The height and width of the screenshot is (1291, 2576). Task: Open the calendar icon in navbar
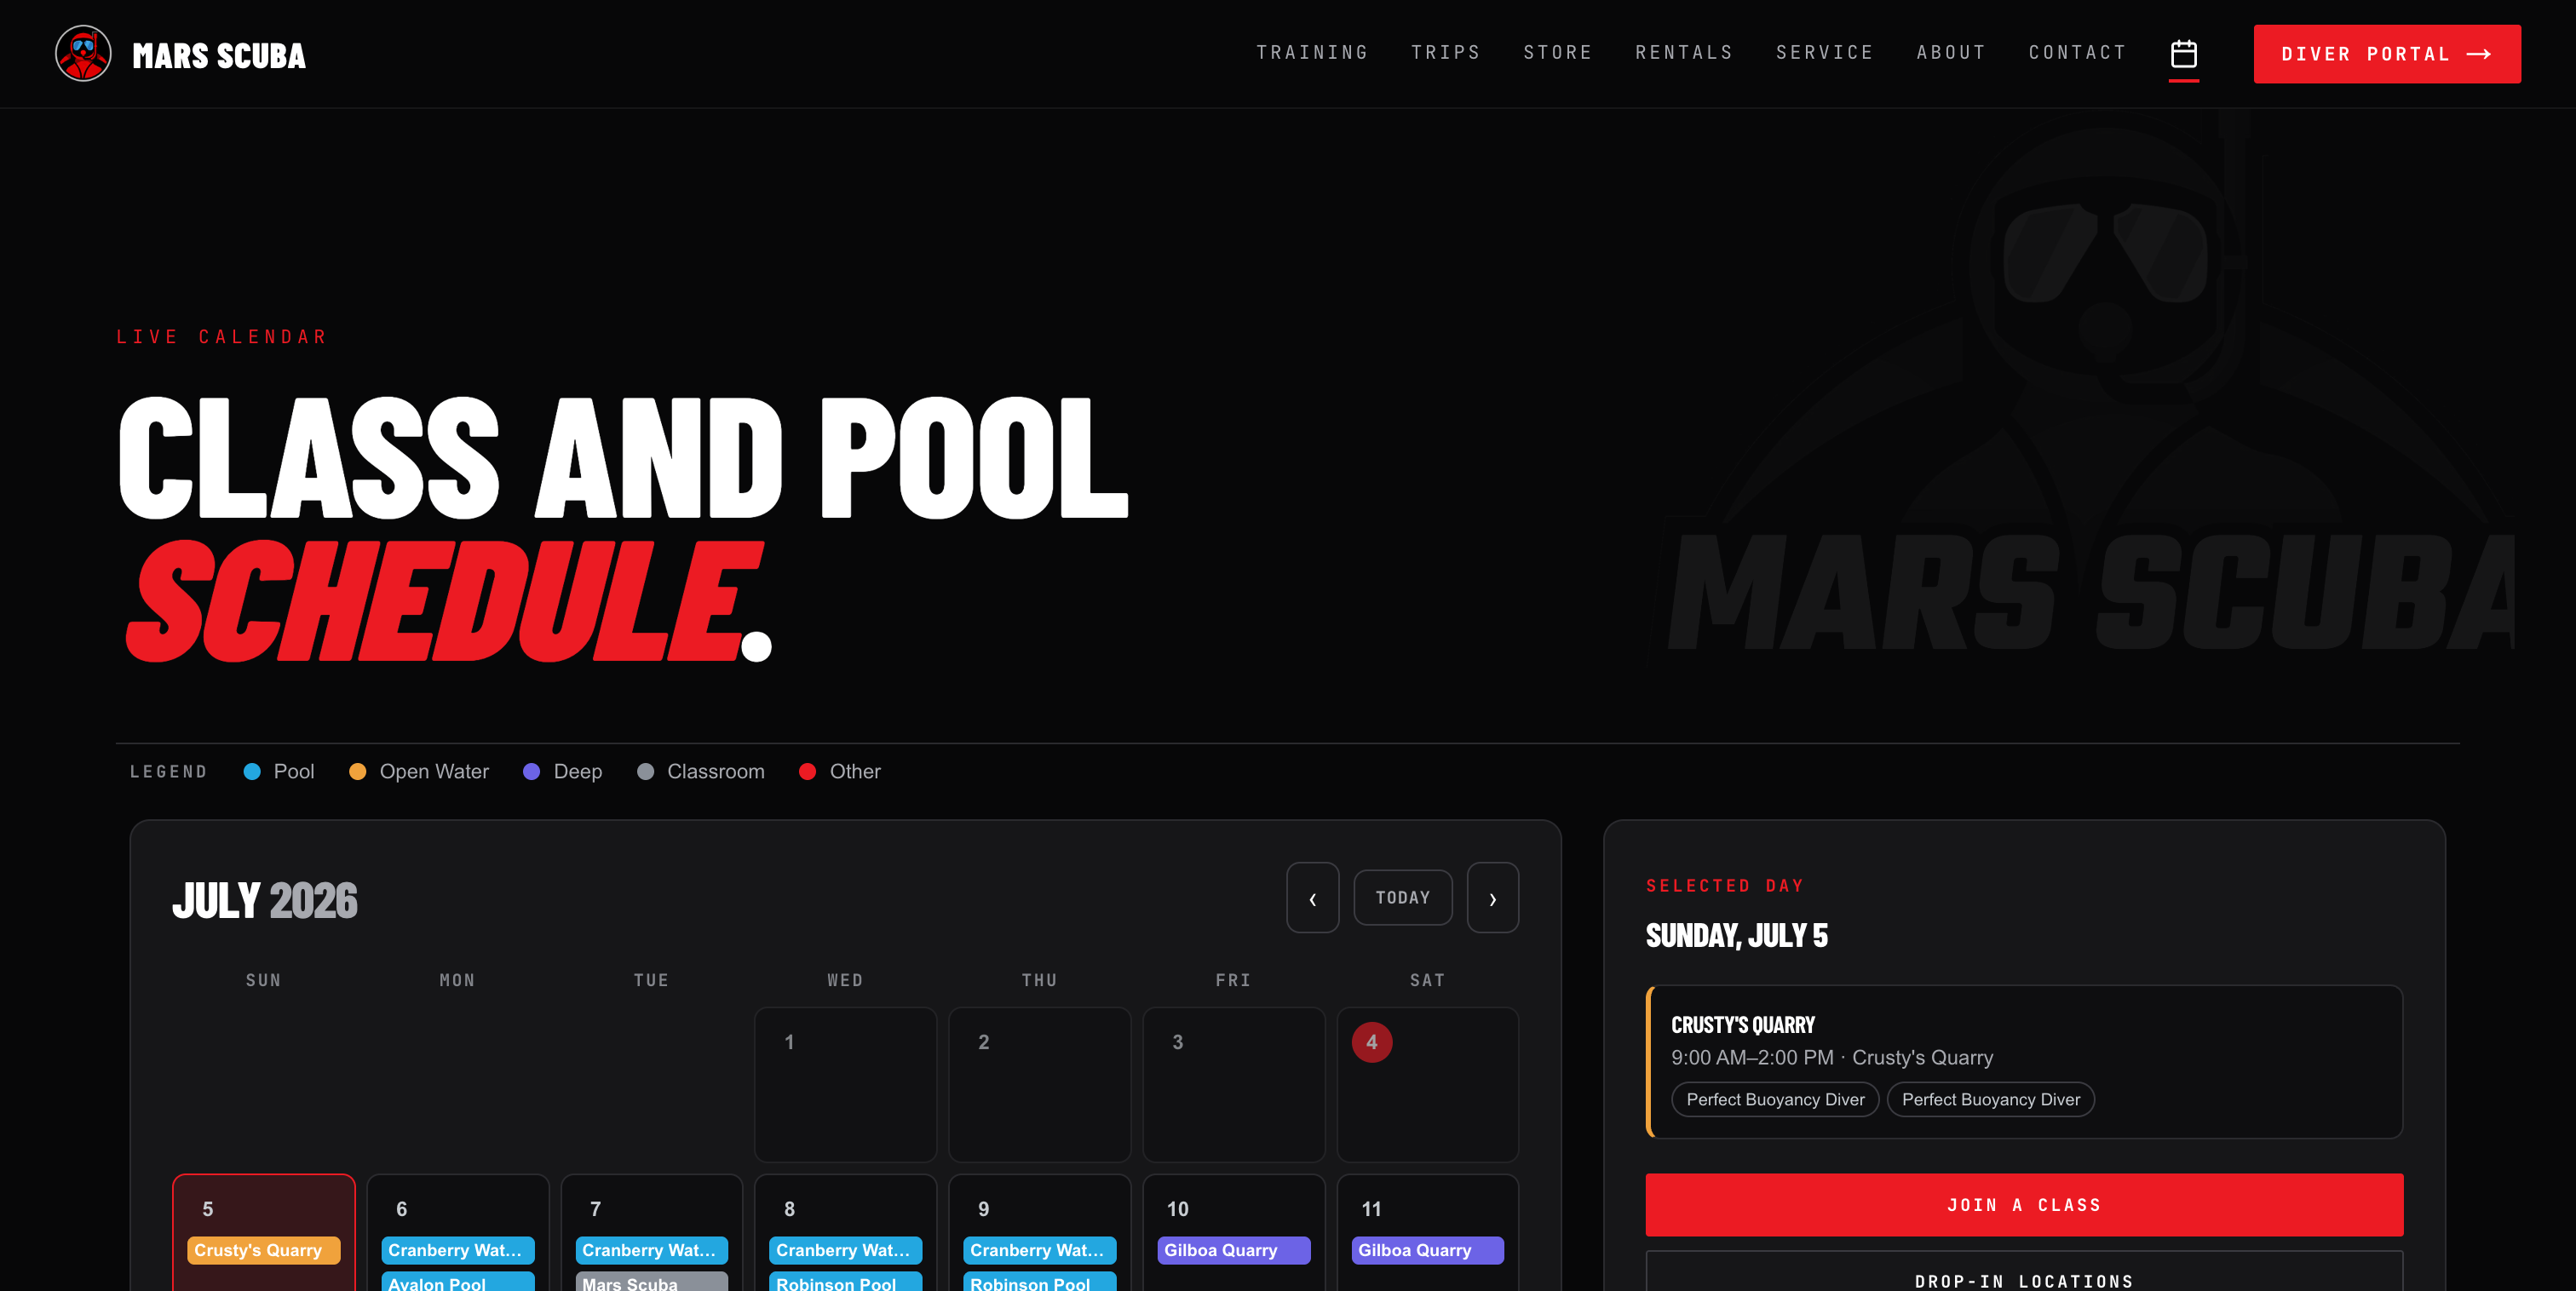pyautogui.click(x=2183, y=53)
